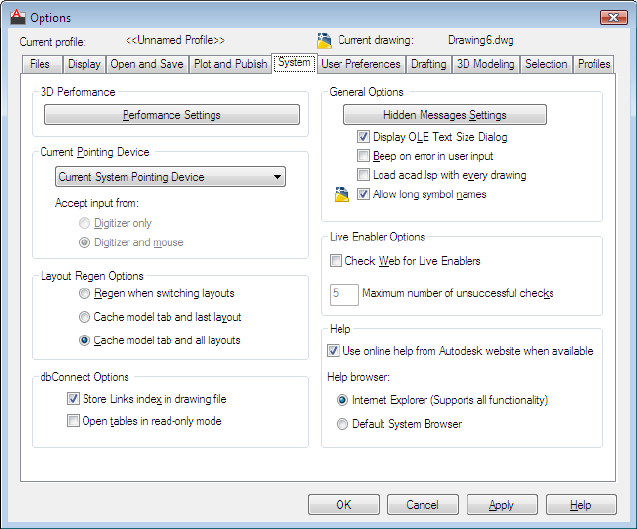Viewport: 637px width, 529px height.
Task: Click the maximum unsuccessful checks number field
Action: point(344,294)
